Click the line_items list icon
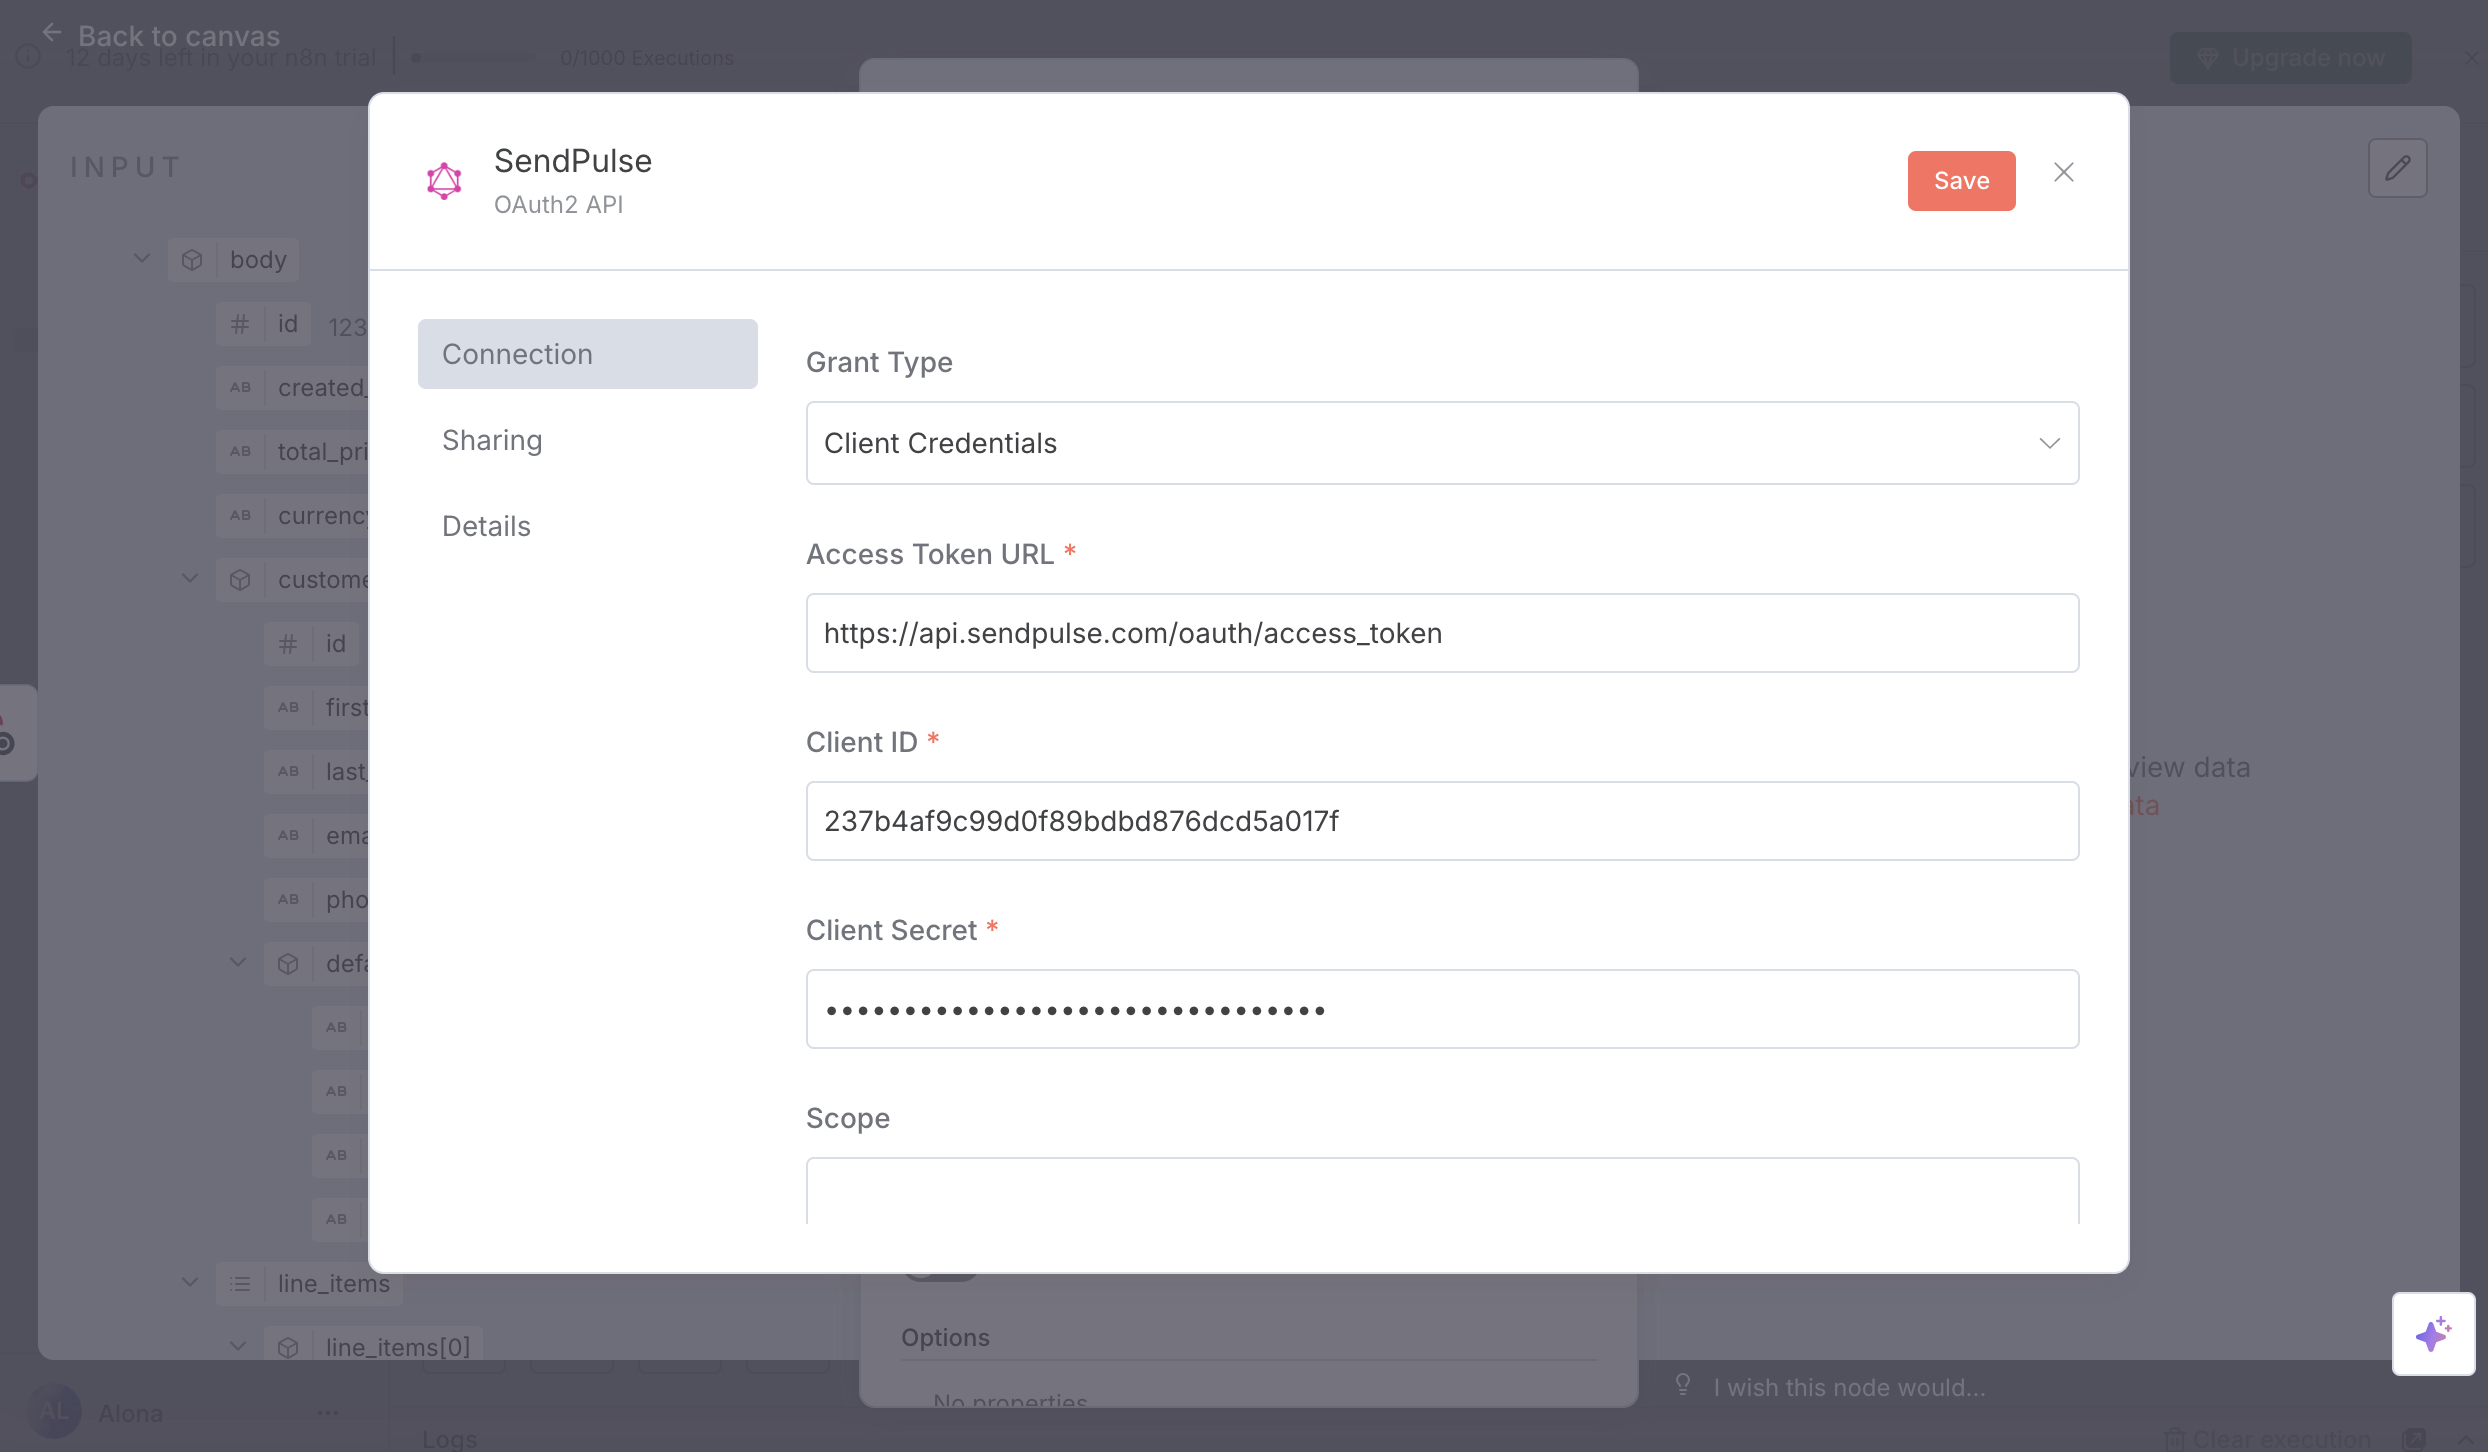 (x=240, y=1284)
